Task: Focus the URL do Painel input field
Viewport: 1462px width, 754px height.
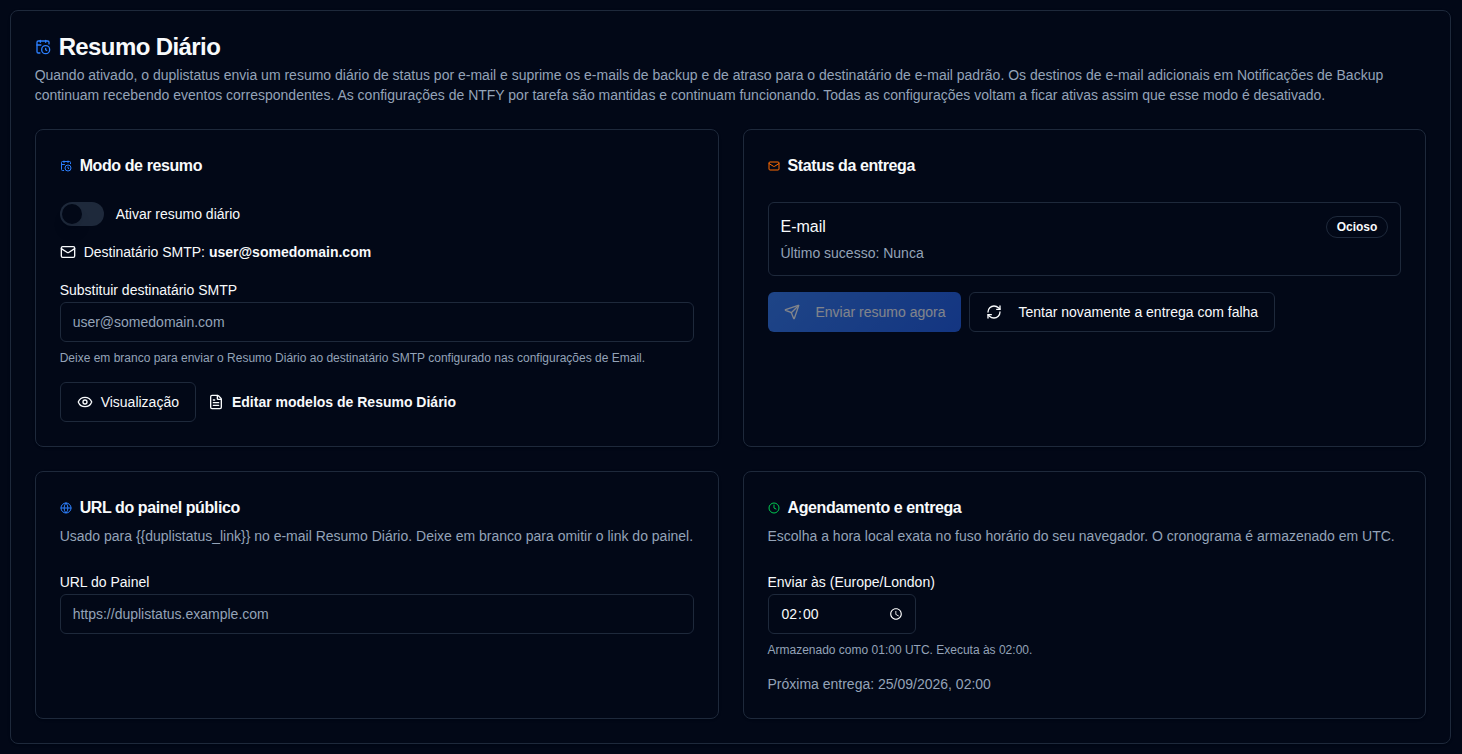Action: (x=377, y=614)
